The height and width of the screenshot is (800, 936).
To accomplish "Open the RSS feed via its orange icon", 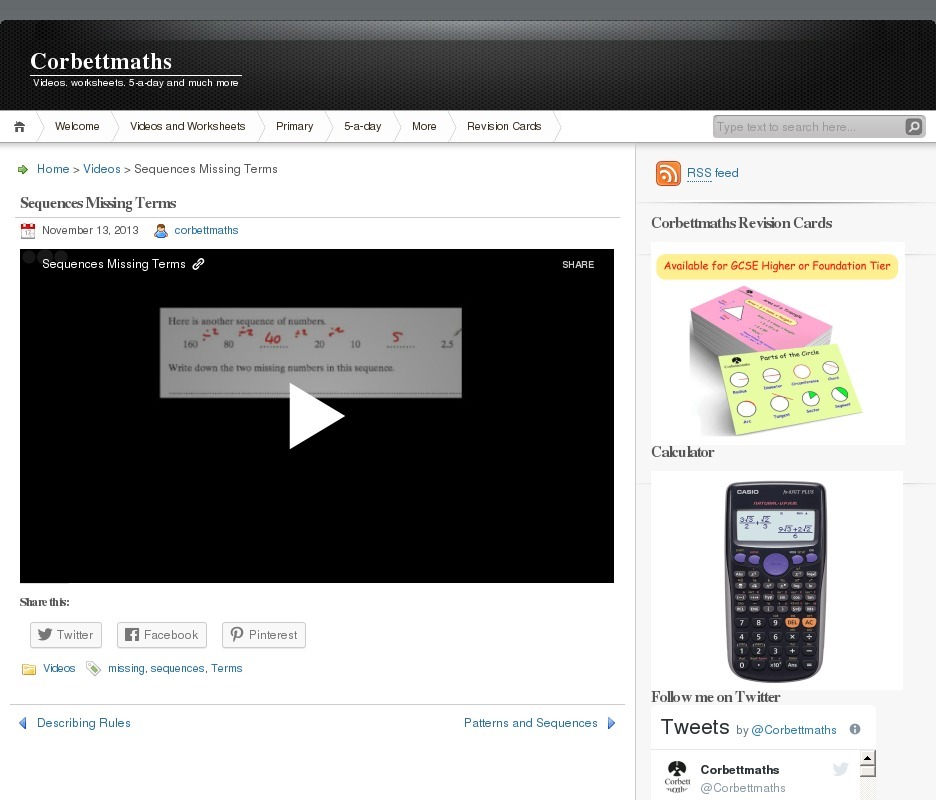I will tap(667, 173).
